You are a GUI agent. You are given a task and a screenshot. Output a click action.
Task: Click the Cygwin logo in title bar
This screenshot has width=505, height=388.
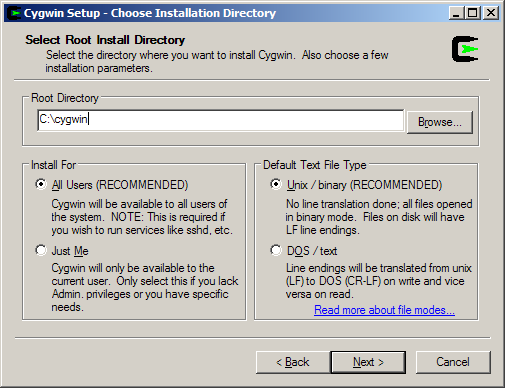coord(14,13)
